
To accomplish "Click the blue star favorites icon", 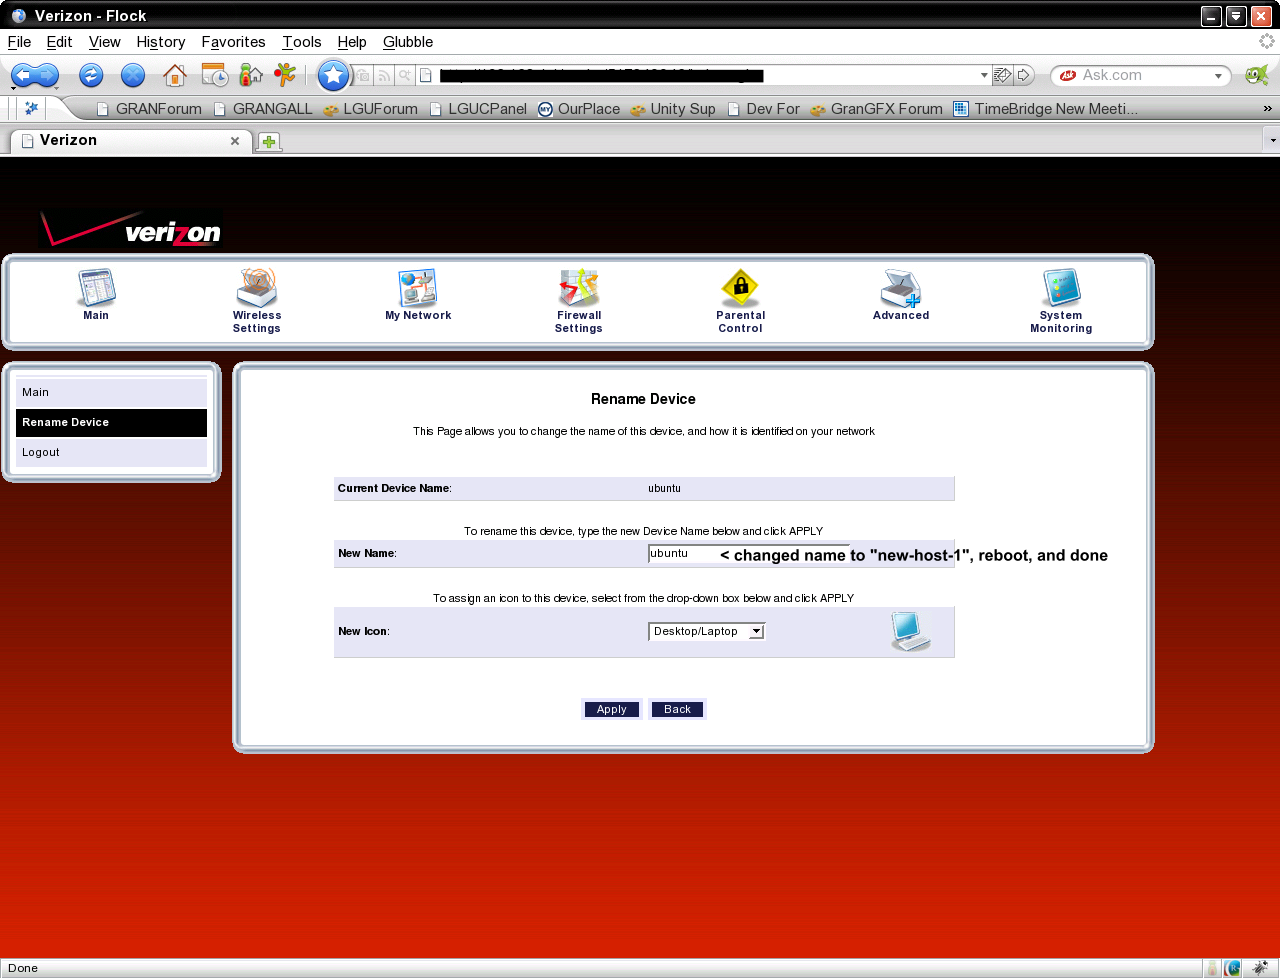I will 333,75.
